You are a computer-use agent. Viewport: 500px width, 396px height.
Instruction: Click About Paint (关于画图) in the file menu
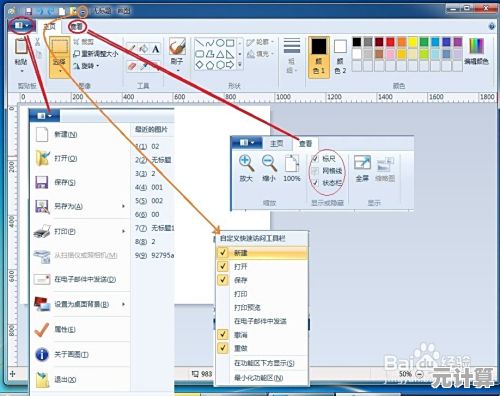coord(81,354)
